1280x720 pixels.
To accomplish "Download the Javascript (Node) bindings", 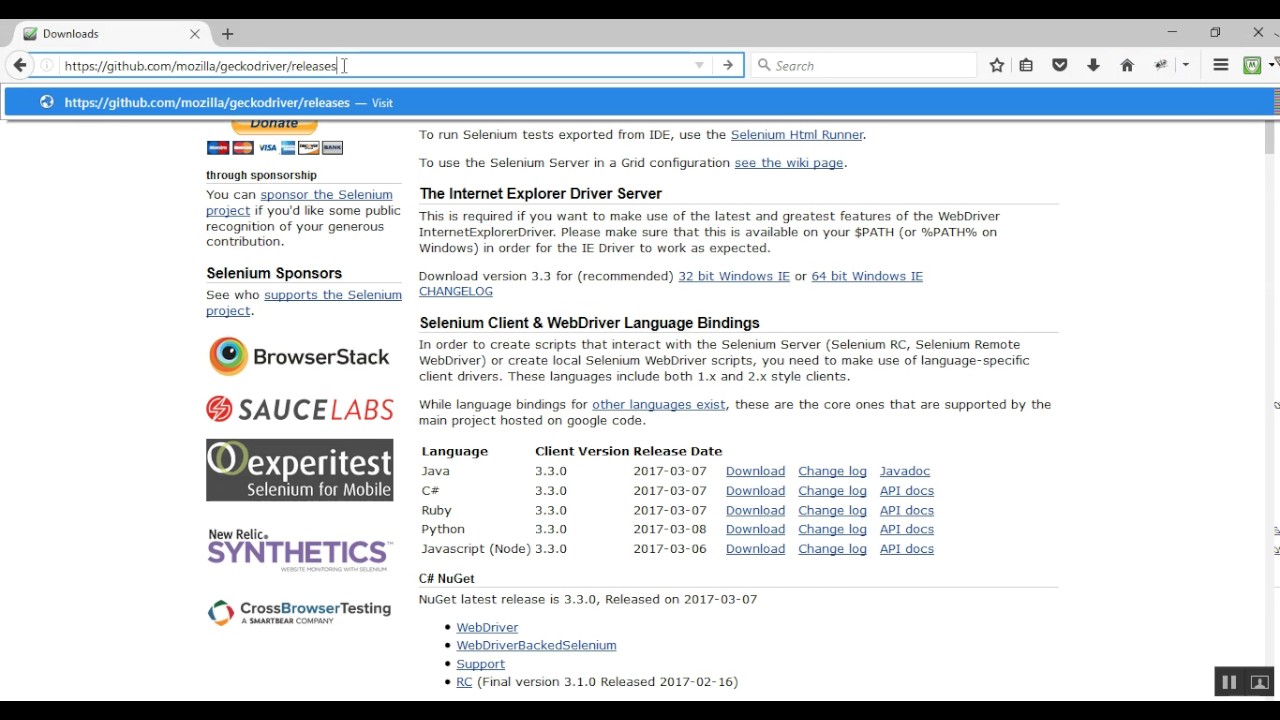I will point(755,549).
